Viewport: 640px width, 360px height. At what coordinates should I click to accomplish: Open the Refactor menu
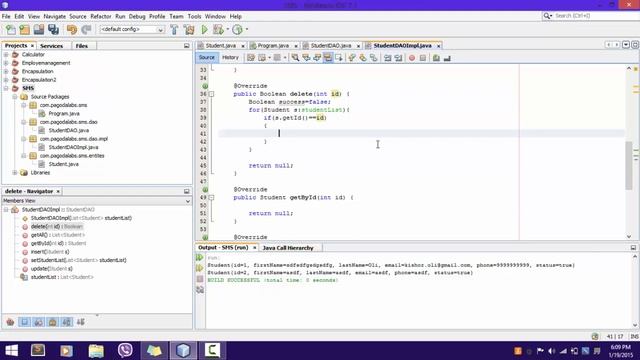pyautogui.click(x=100, y=16)
